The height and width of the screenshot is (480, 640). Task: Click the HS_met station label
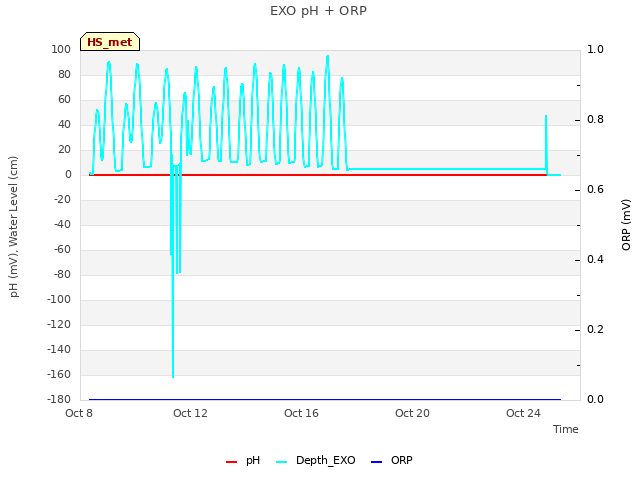click(x=110, y=42)
